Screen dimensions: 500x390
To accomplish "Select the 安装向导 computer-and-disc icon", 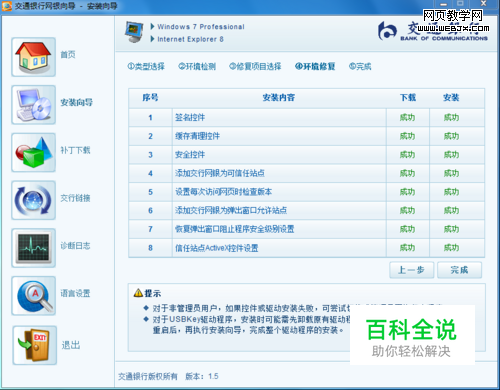I will (33, 105).
